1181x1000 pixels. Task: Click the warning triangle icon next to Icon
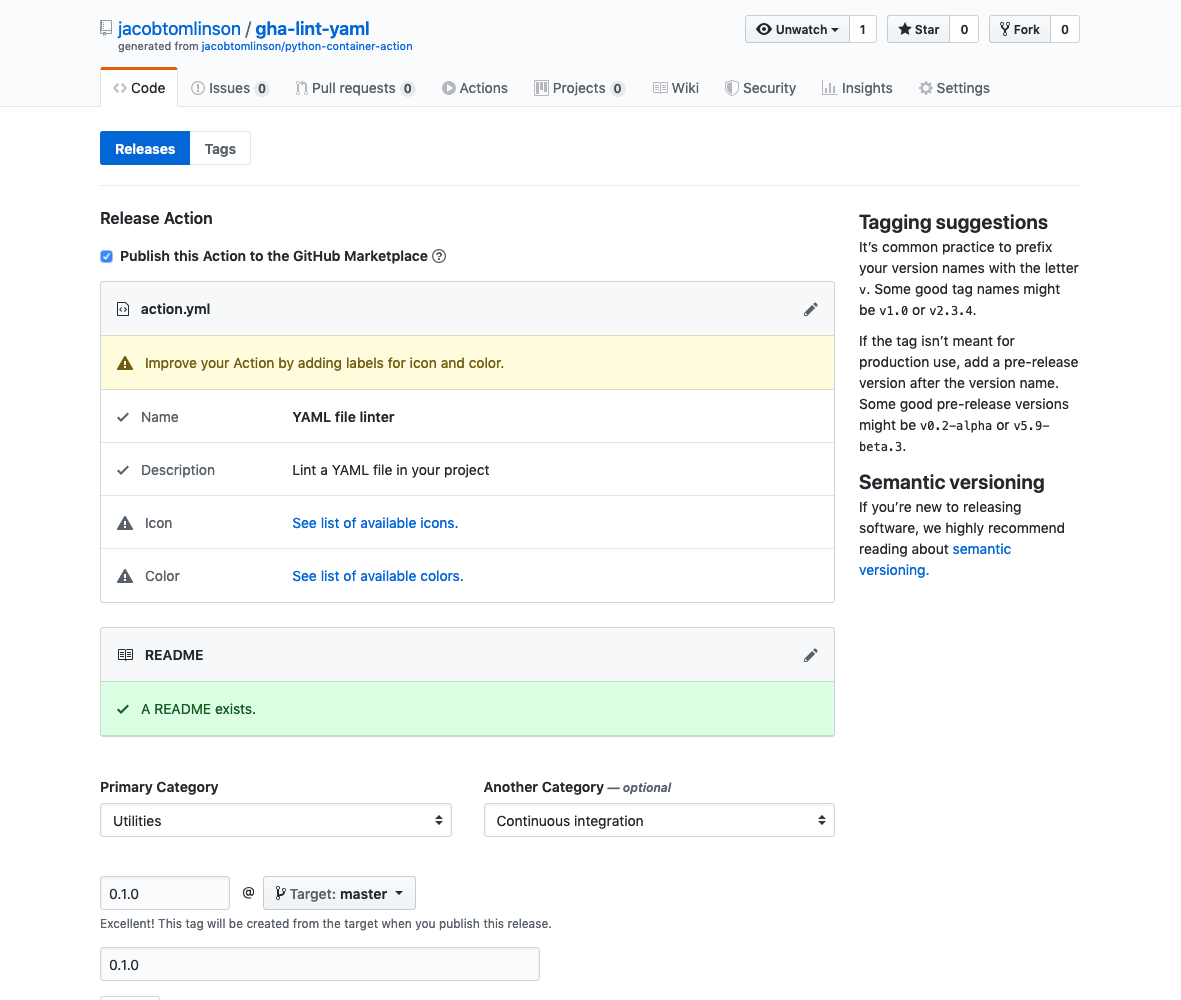125,523
